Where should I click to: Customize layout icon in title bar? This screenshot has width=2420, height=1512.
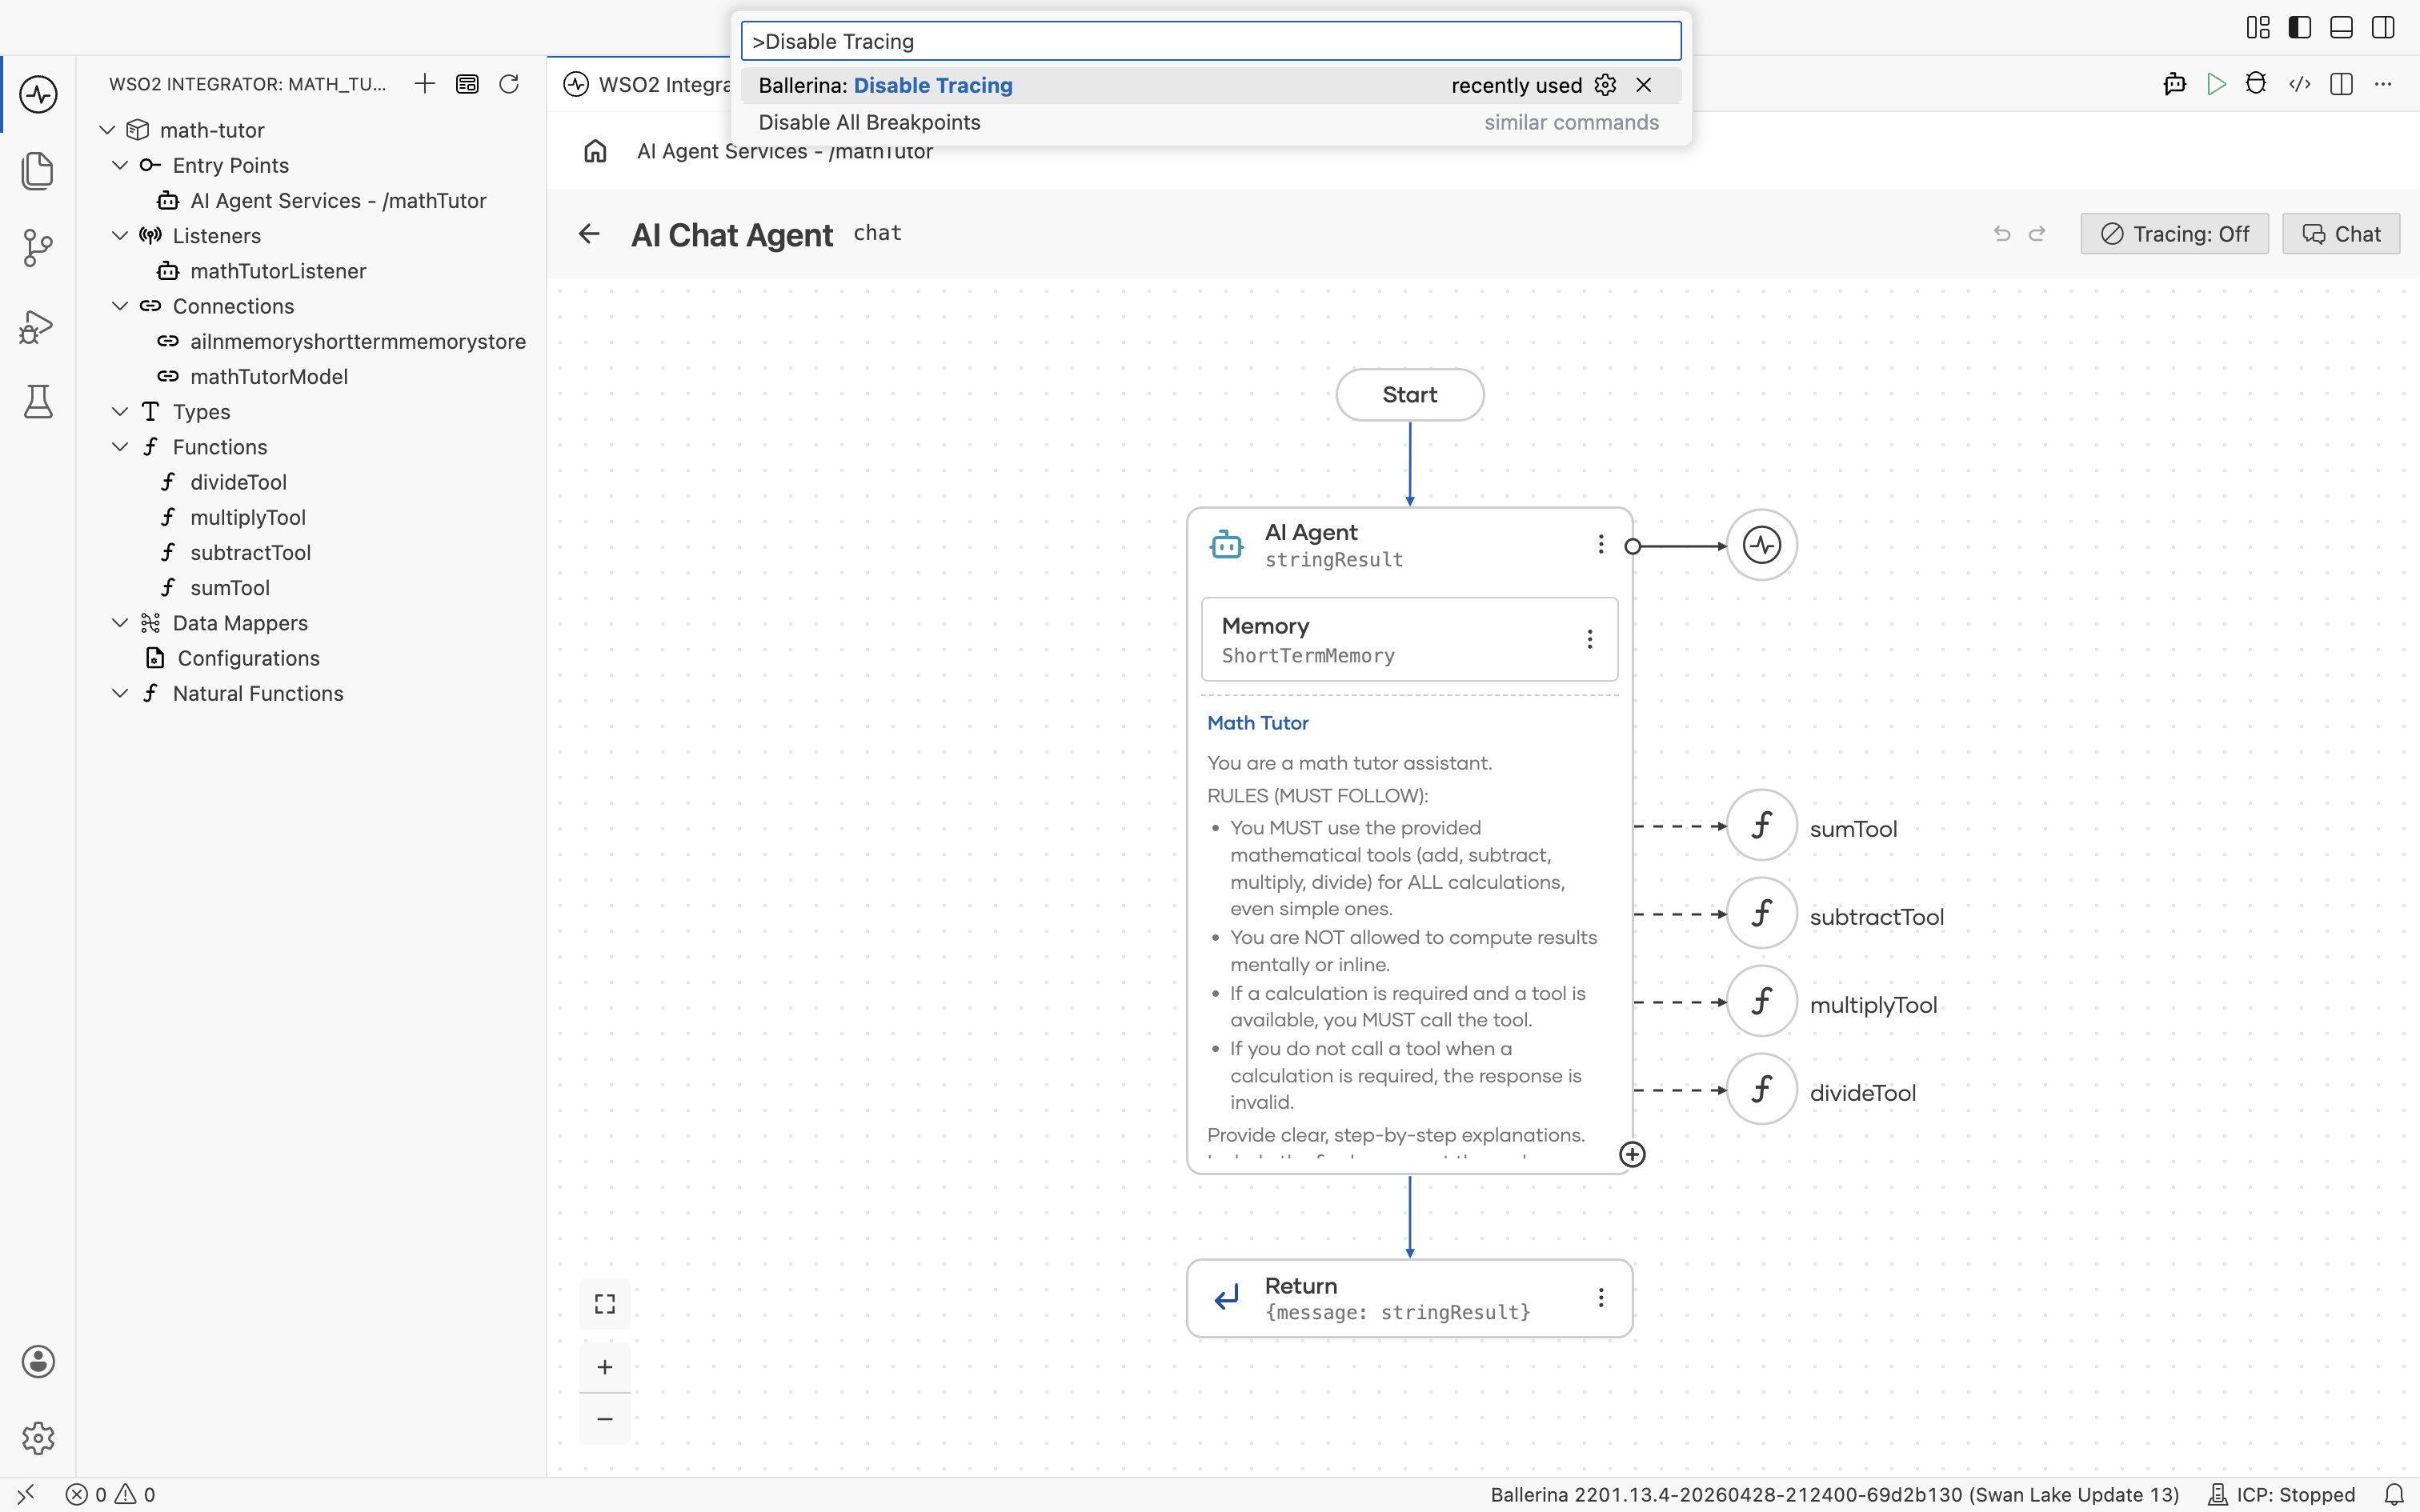pos(2258,27)
